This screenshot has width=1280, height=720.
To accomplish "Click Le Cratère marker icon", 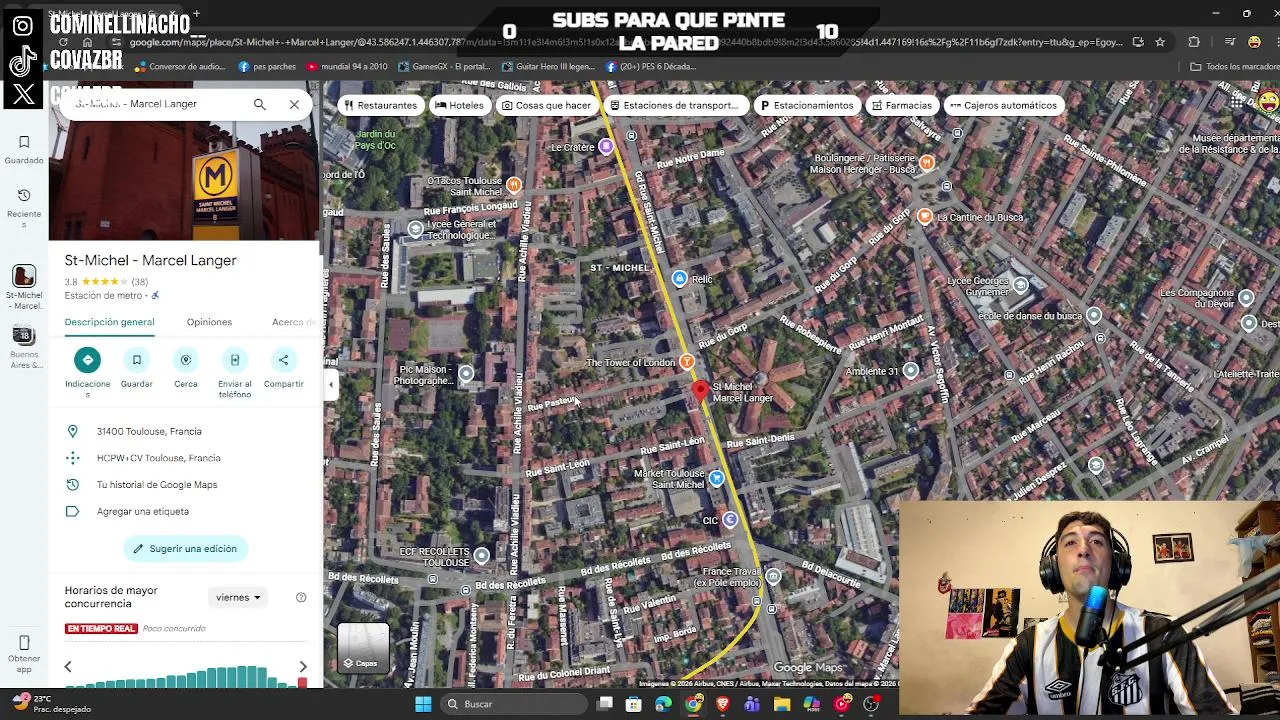I will (x=605, y=147).
